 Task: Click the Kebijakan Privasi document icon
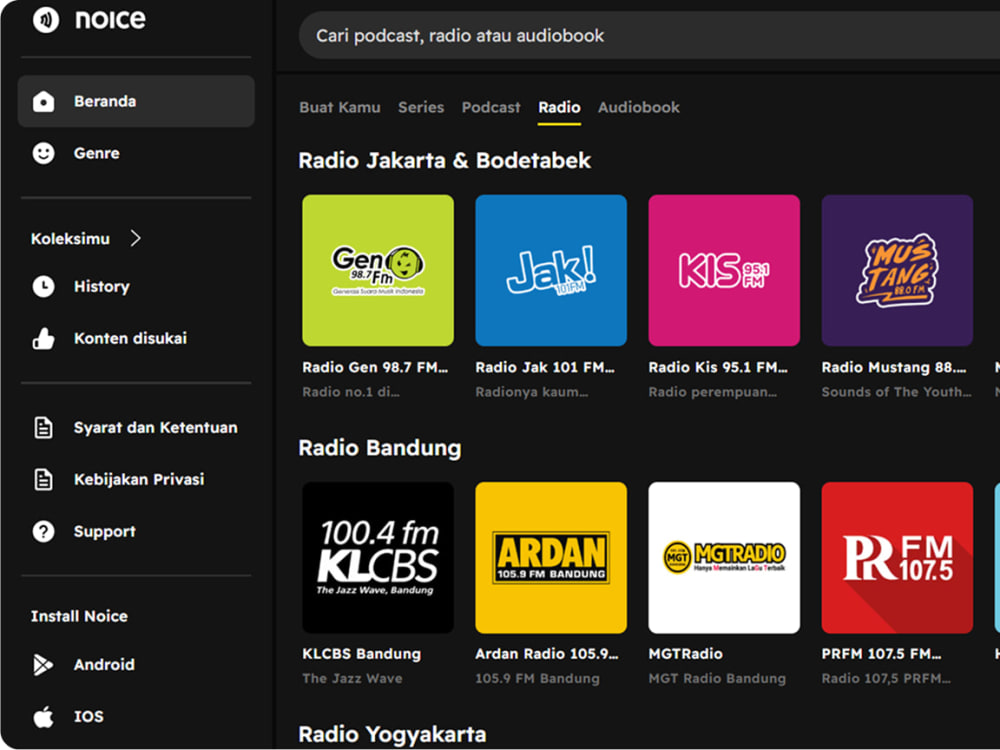pos(43,479)
